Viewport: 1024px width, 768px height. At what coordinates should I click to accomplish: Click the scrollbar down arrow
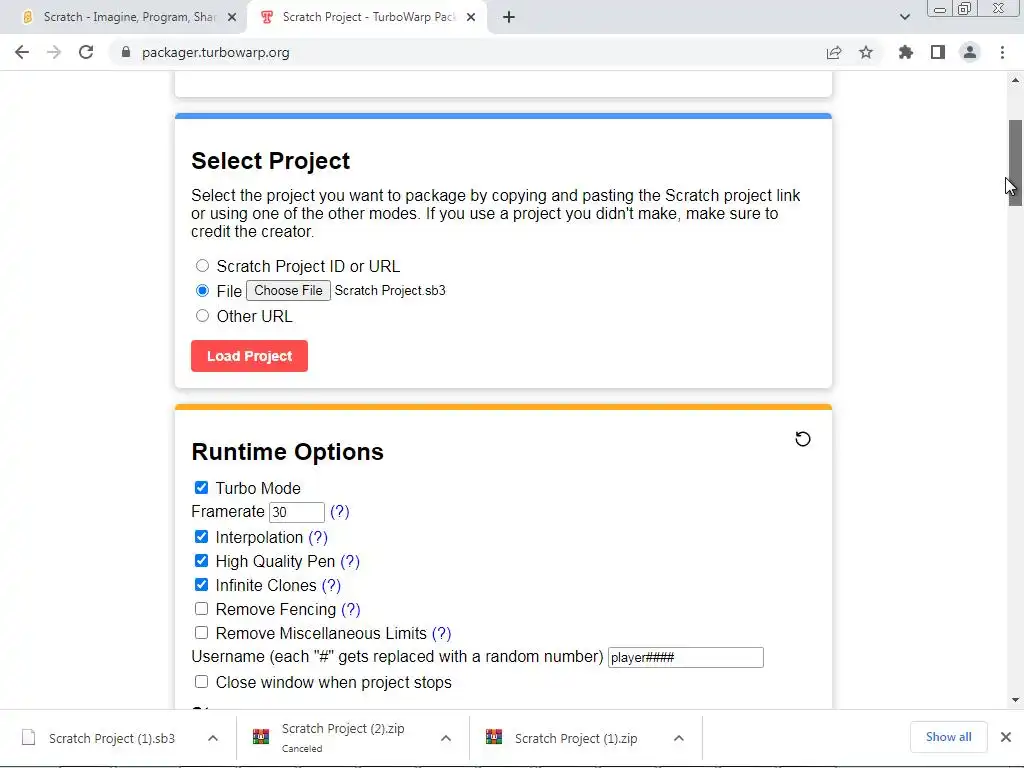click(1015, 700)
